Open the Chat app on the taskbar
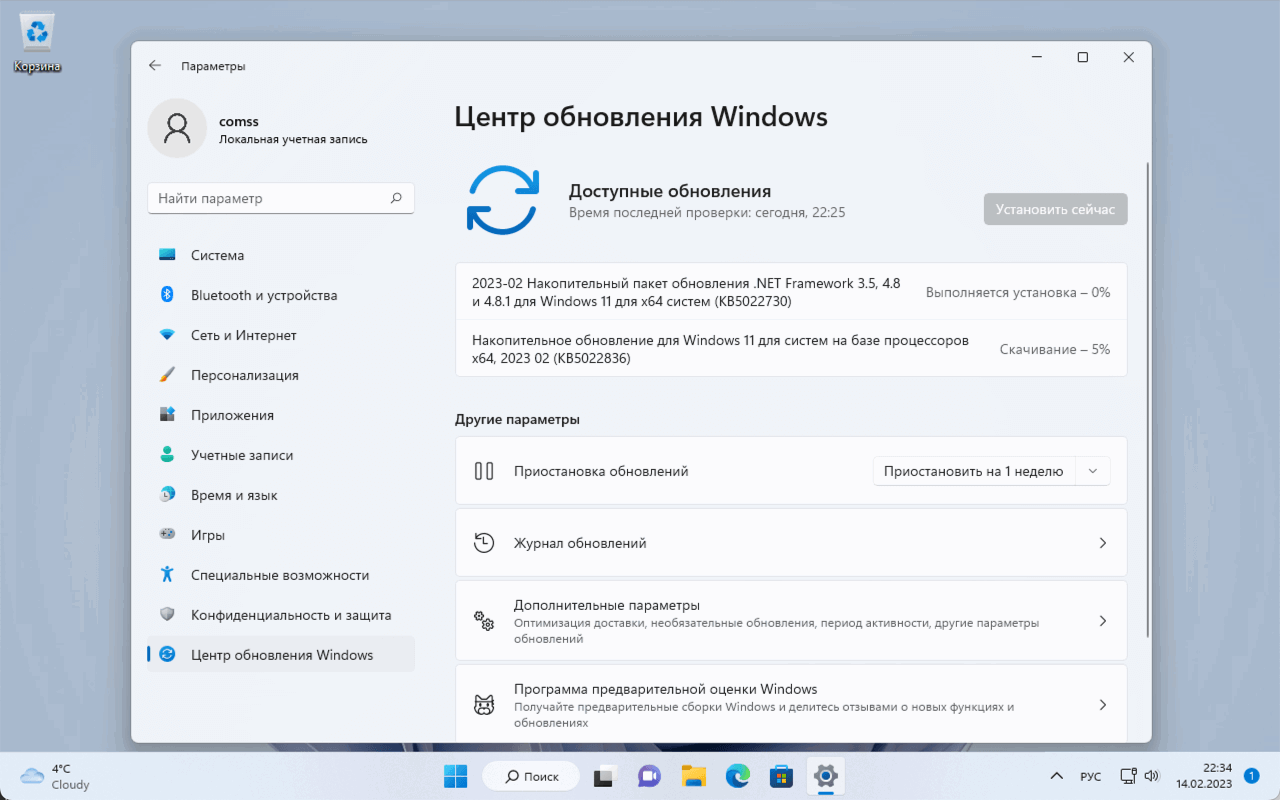 point(649,776)
